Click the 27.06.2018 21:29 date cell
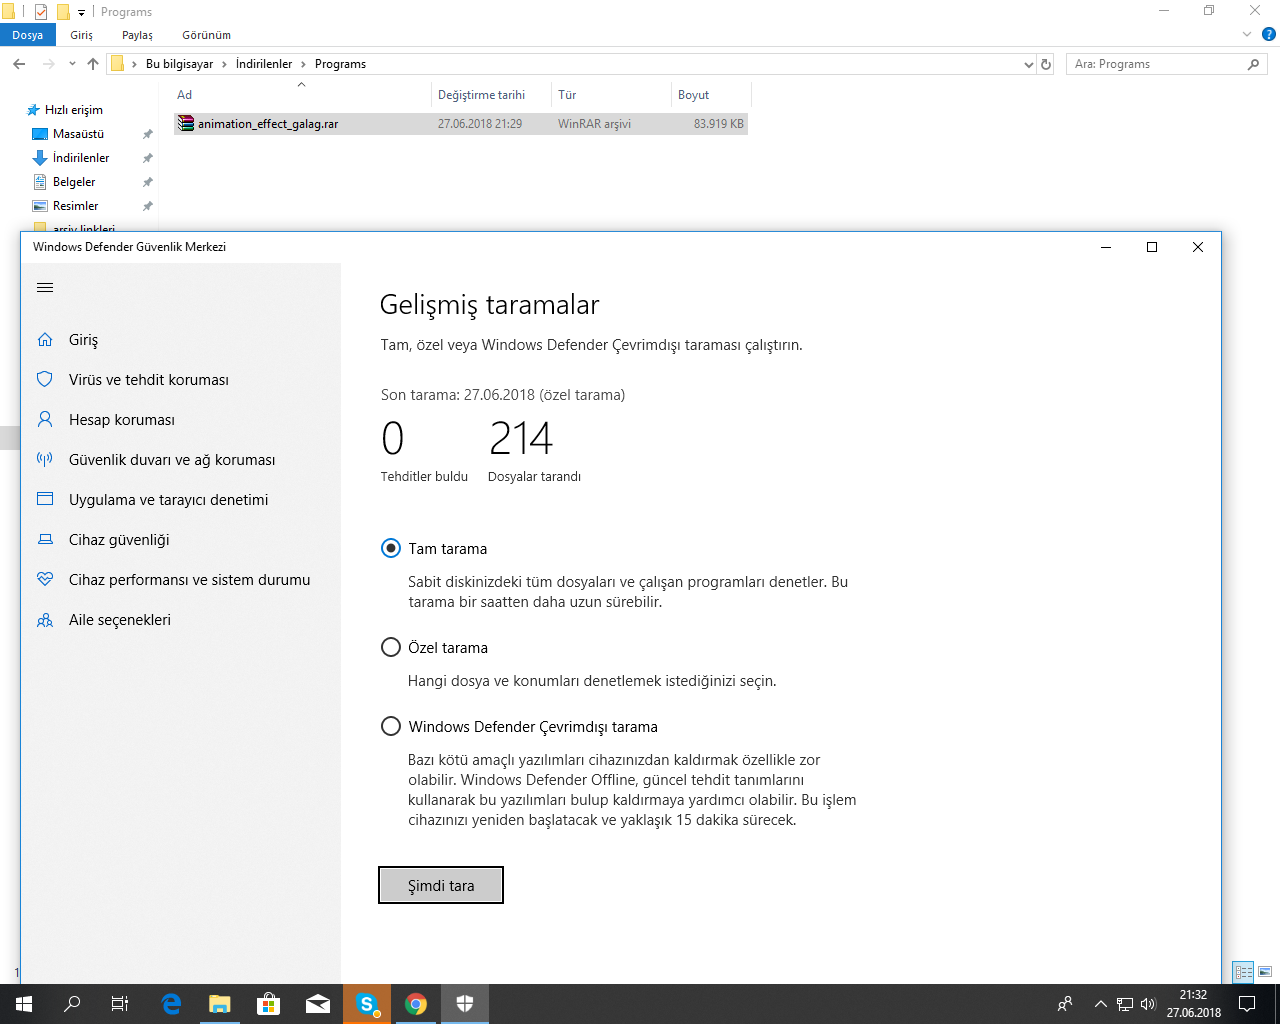 (x=480, y=124)
